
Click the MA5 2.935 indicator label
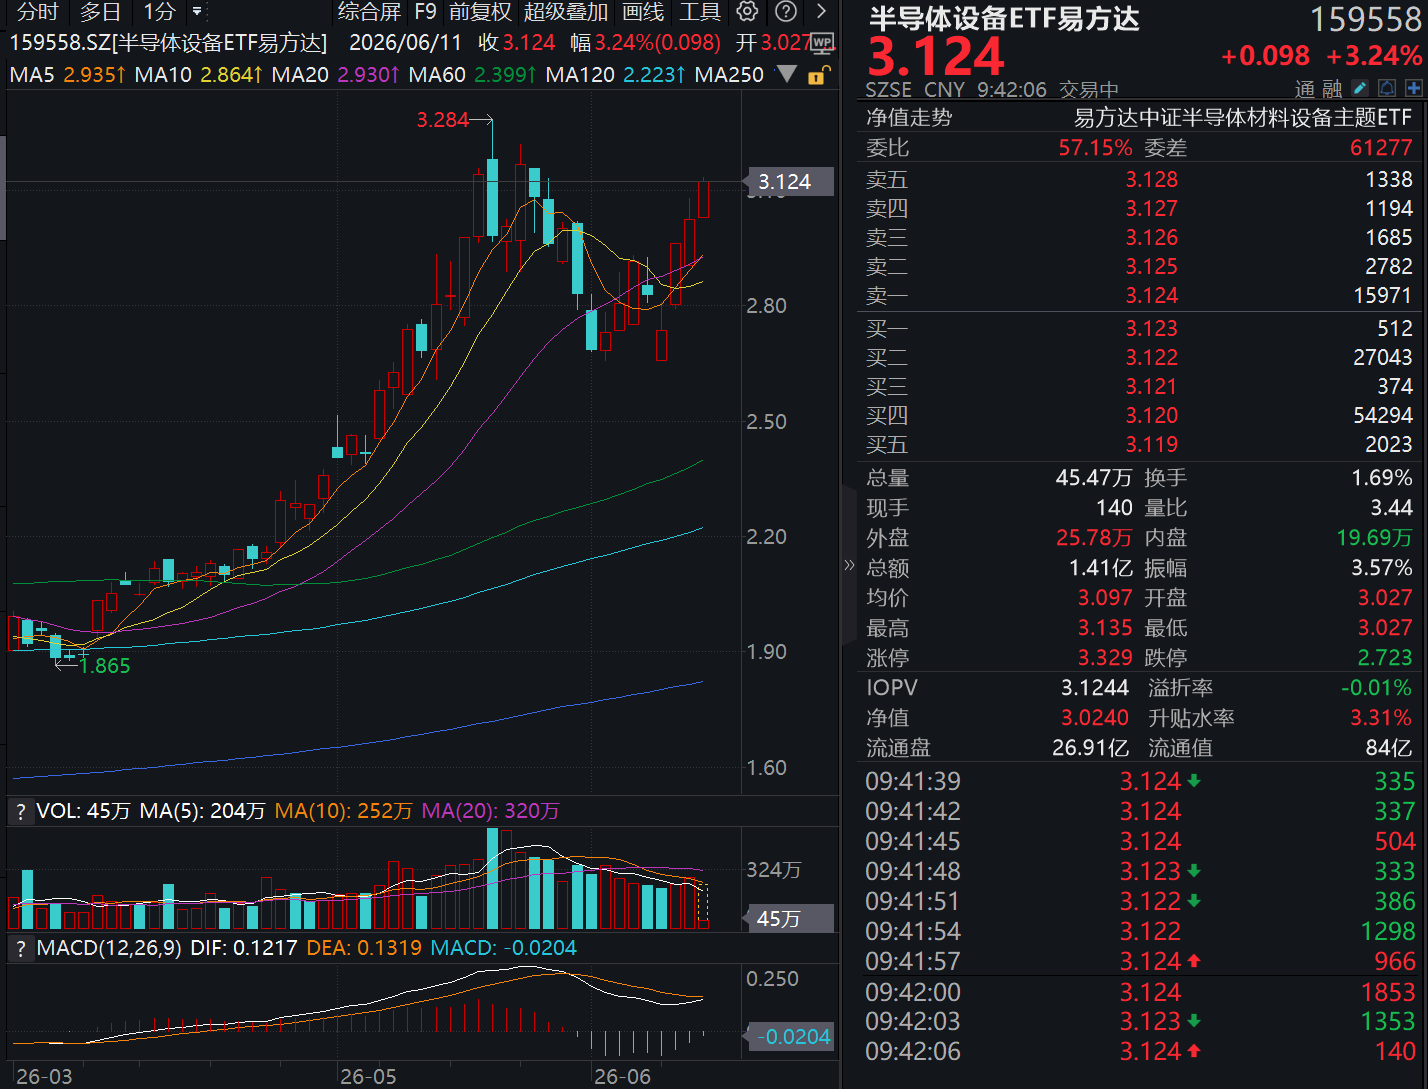(x=68, y=74)
